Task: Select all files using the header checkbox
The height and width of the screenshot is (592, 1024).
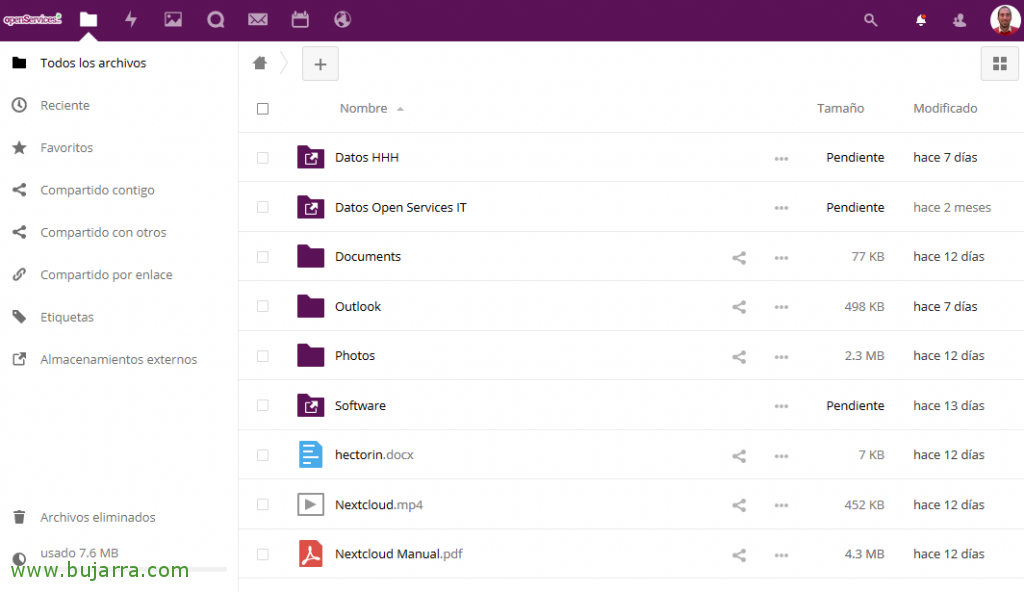Action: click(x=263, y=108)
